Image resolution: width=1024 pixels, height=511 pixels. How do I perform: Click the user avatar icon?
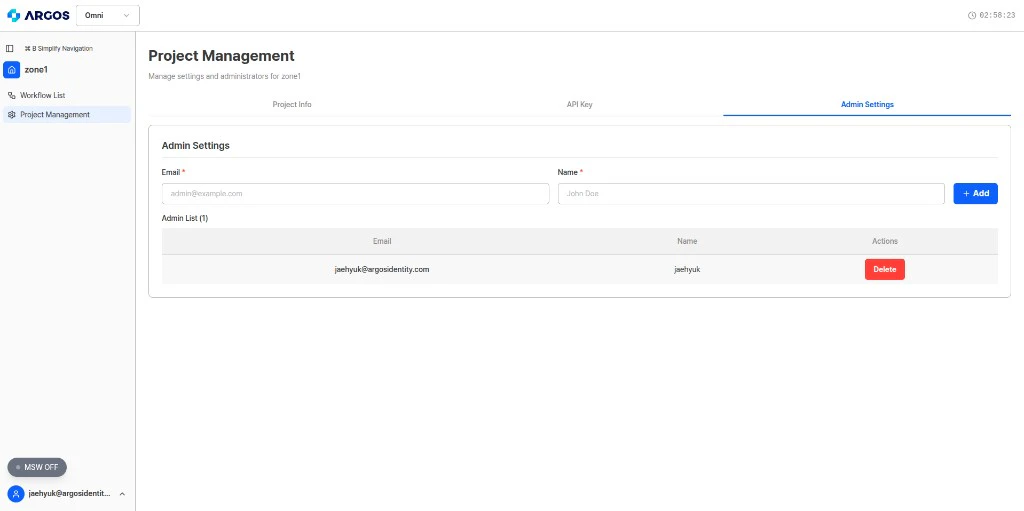click(15, 494)
